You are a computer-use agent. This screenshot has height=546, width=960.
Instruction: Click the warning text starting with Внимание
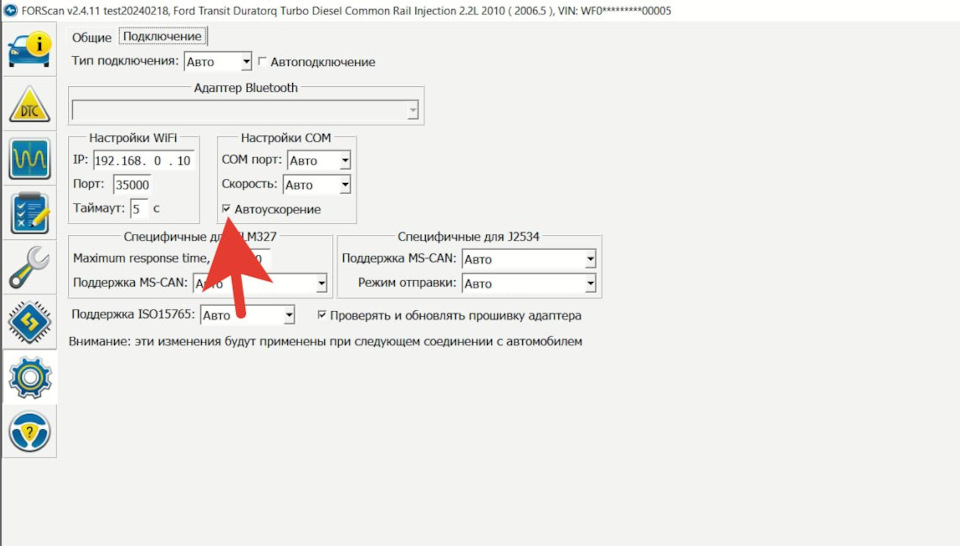326,341
